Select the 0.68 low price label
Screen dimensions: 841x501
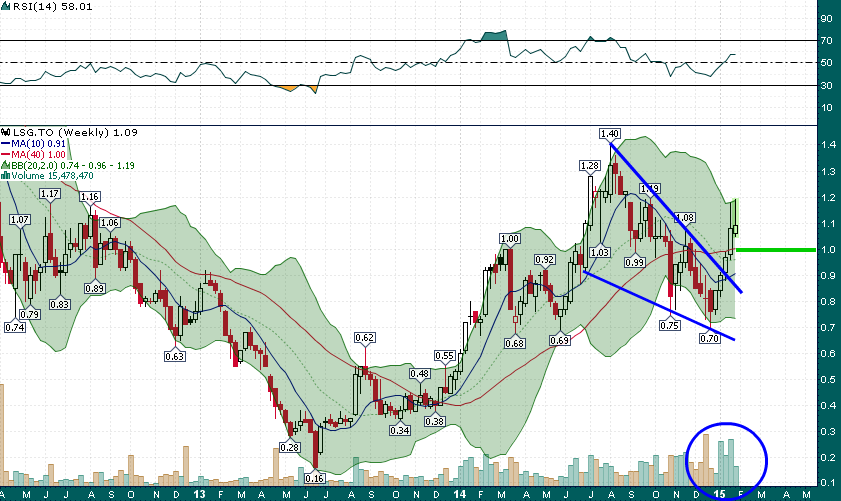(515, 343)
